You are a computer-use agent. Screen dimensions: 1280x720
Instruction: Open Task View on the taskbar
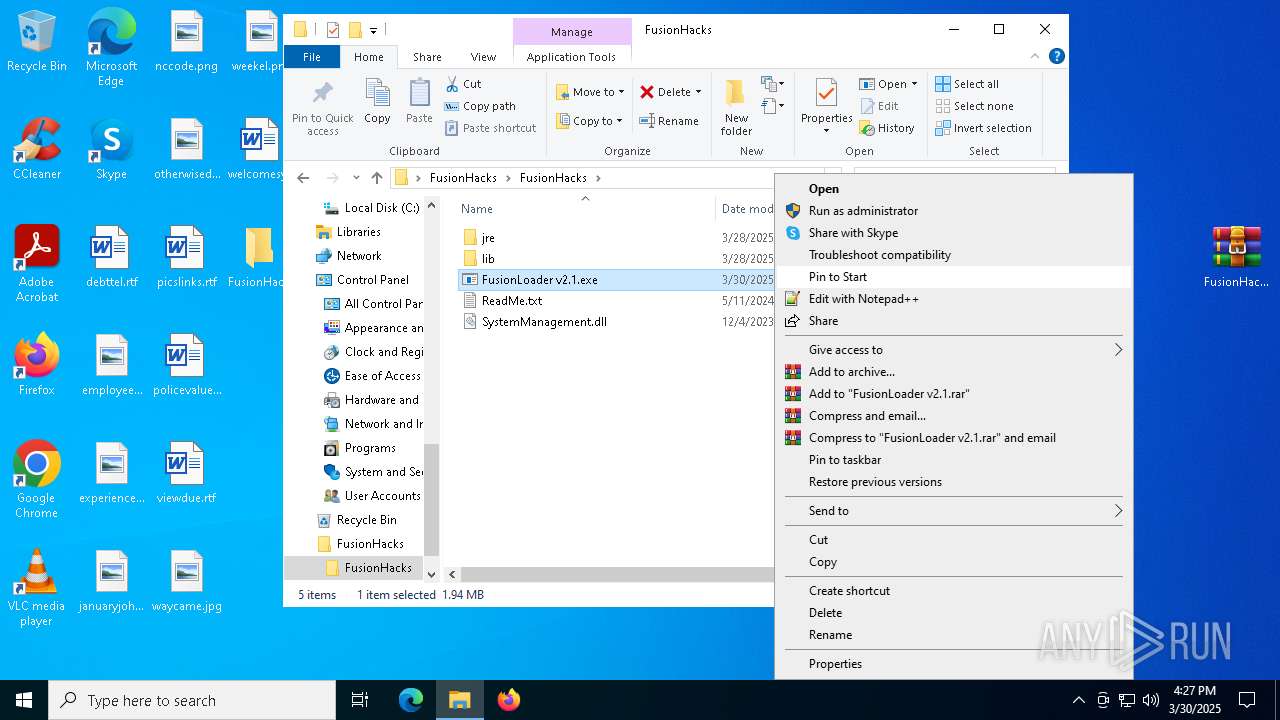tap(360, 700)
